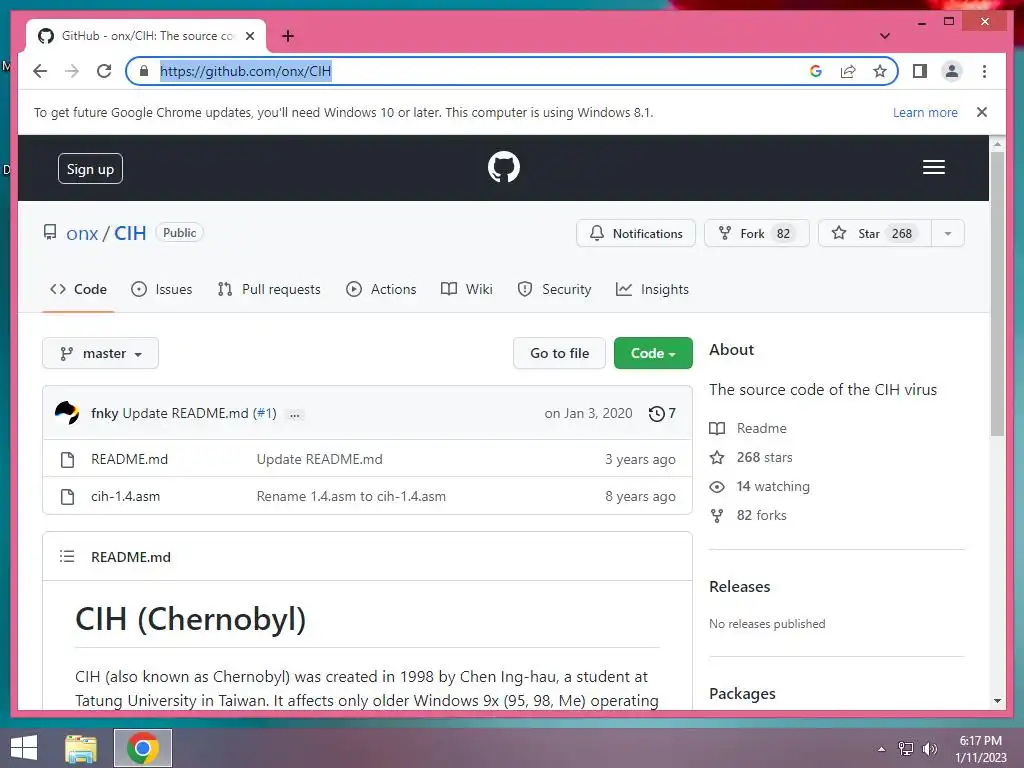Open the hamburger menu in GitHub header
The width and height of the screenshot is (1024, 768).
point(933,167)
